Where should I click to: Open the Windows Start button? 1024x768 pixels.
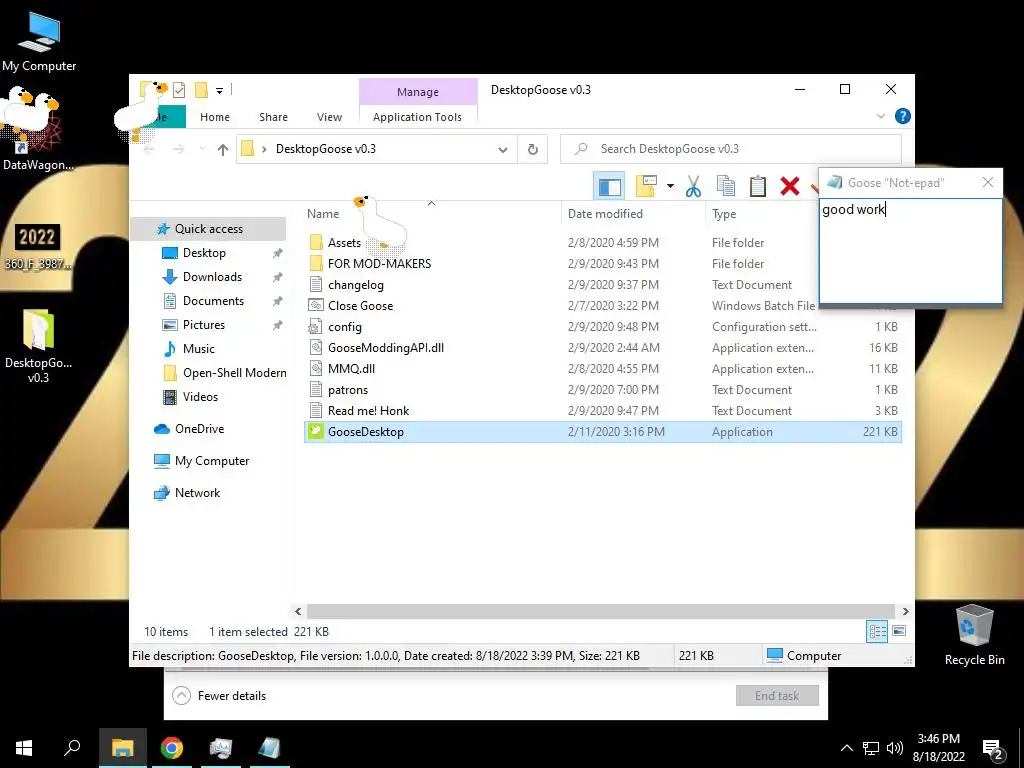[24, 748]
